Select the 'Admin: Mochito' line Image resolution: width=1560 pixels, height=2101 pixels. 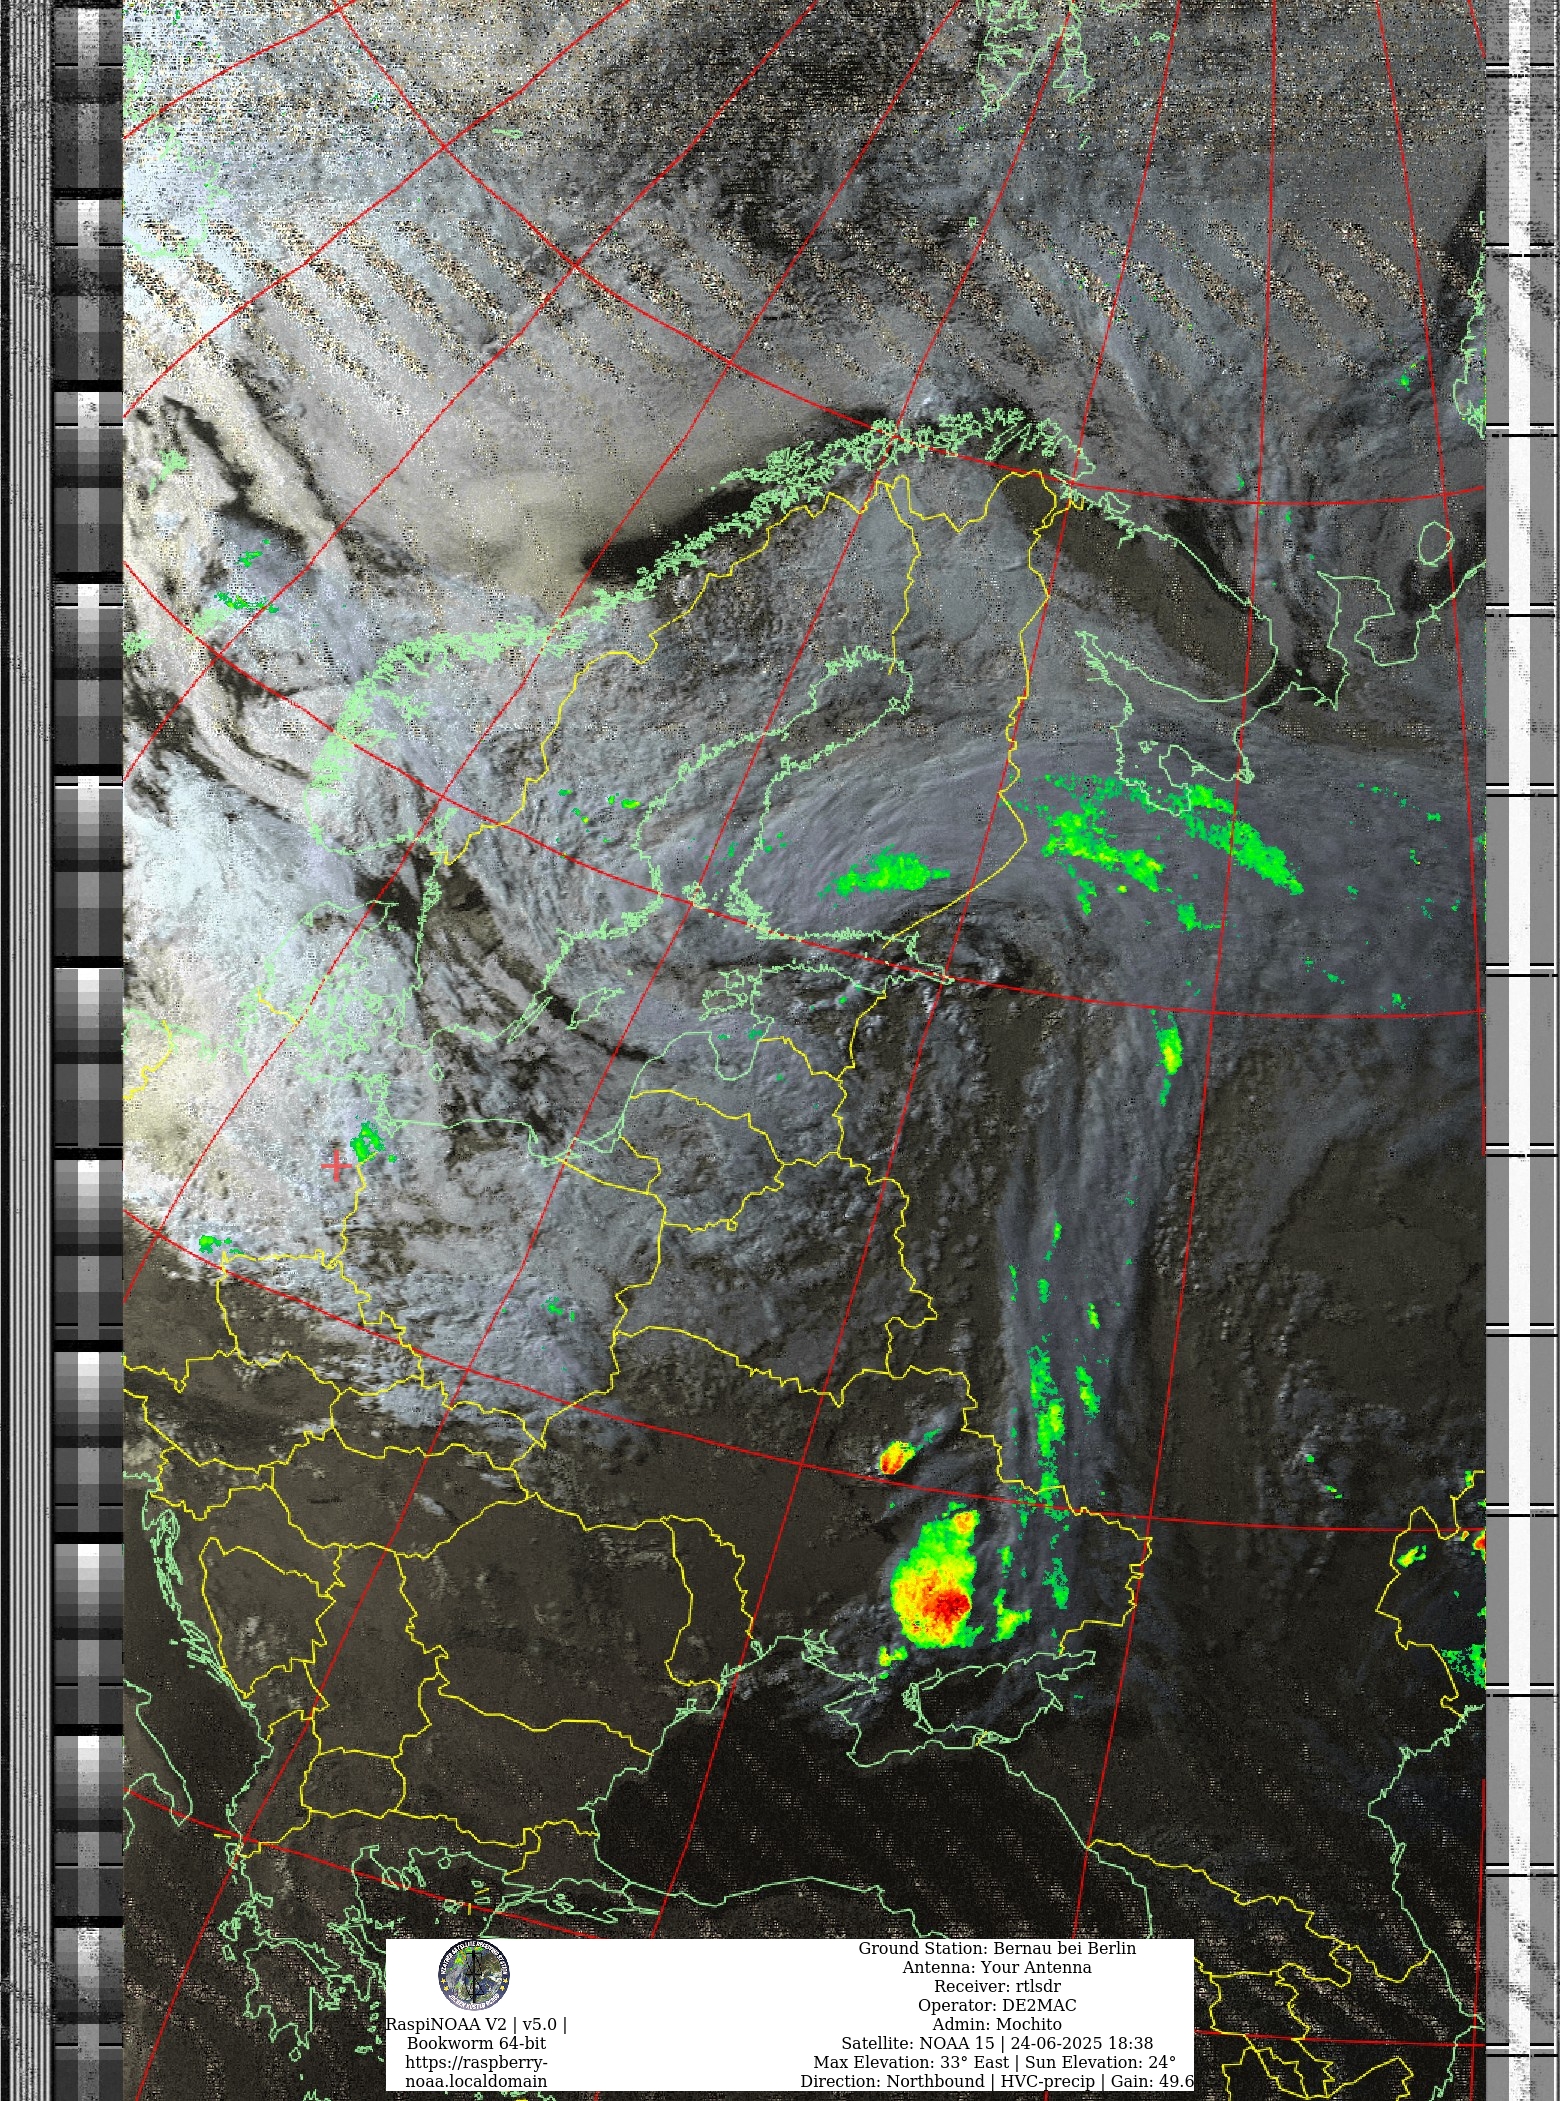pos(997,2024)
